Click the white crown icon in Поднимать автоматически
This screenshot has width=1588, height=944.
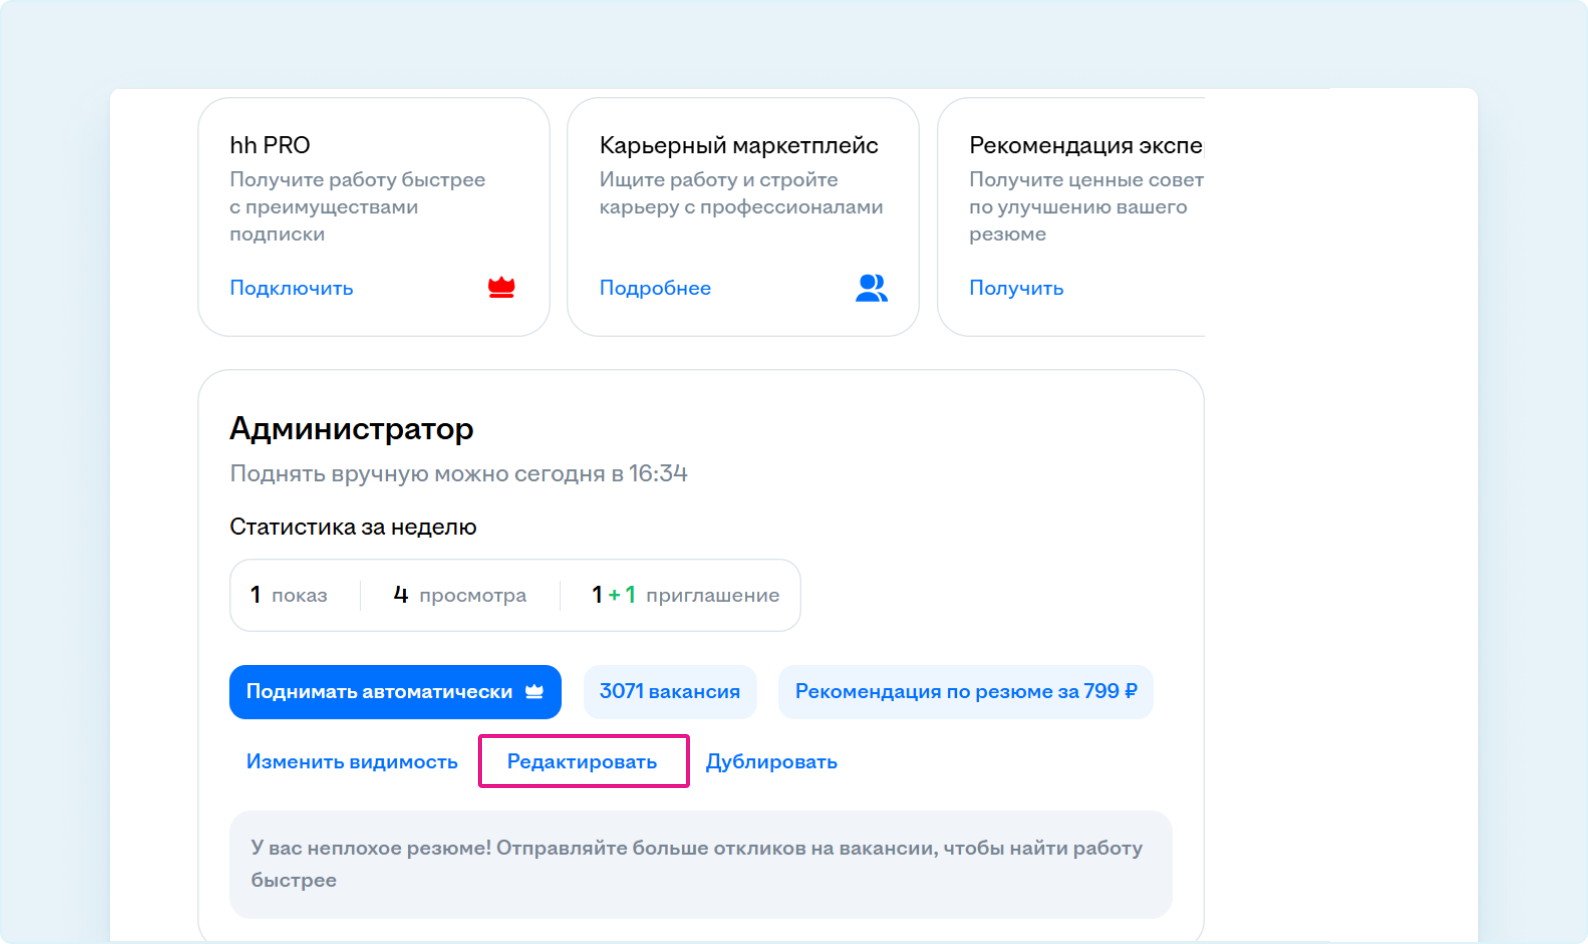pos(534,692)
